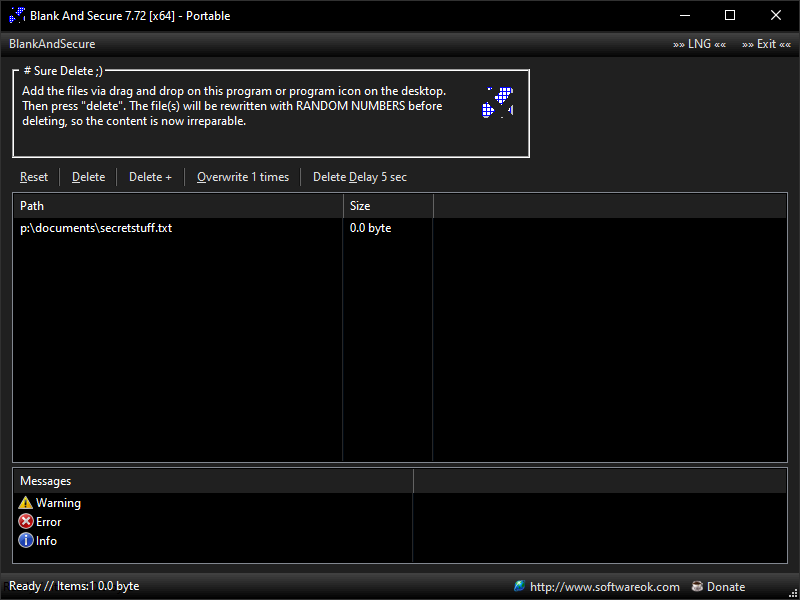Click the Donate cup icon
800x600 pixels.
[697, 586]
